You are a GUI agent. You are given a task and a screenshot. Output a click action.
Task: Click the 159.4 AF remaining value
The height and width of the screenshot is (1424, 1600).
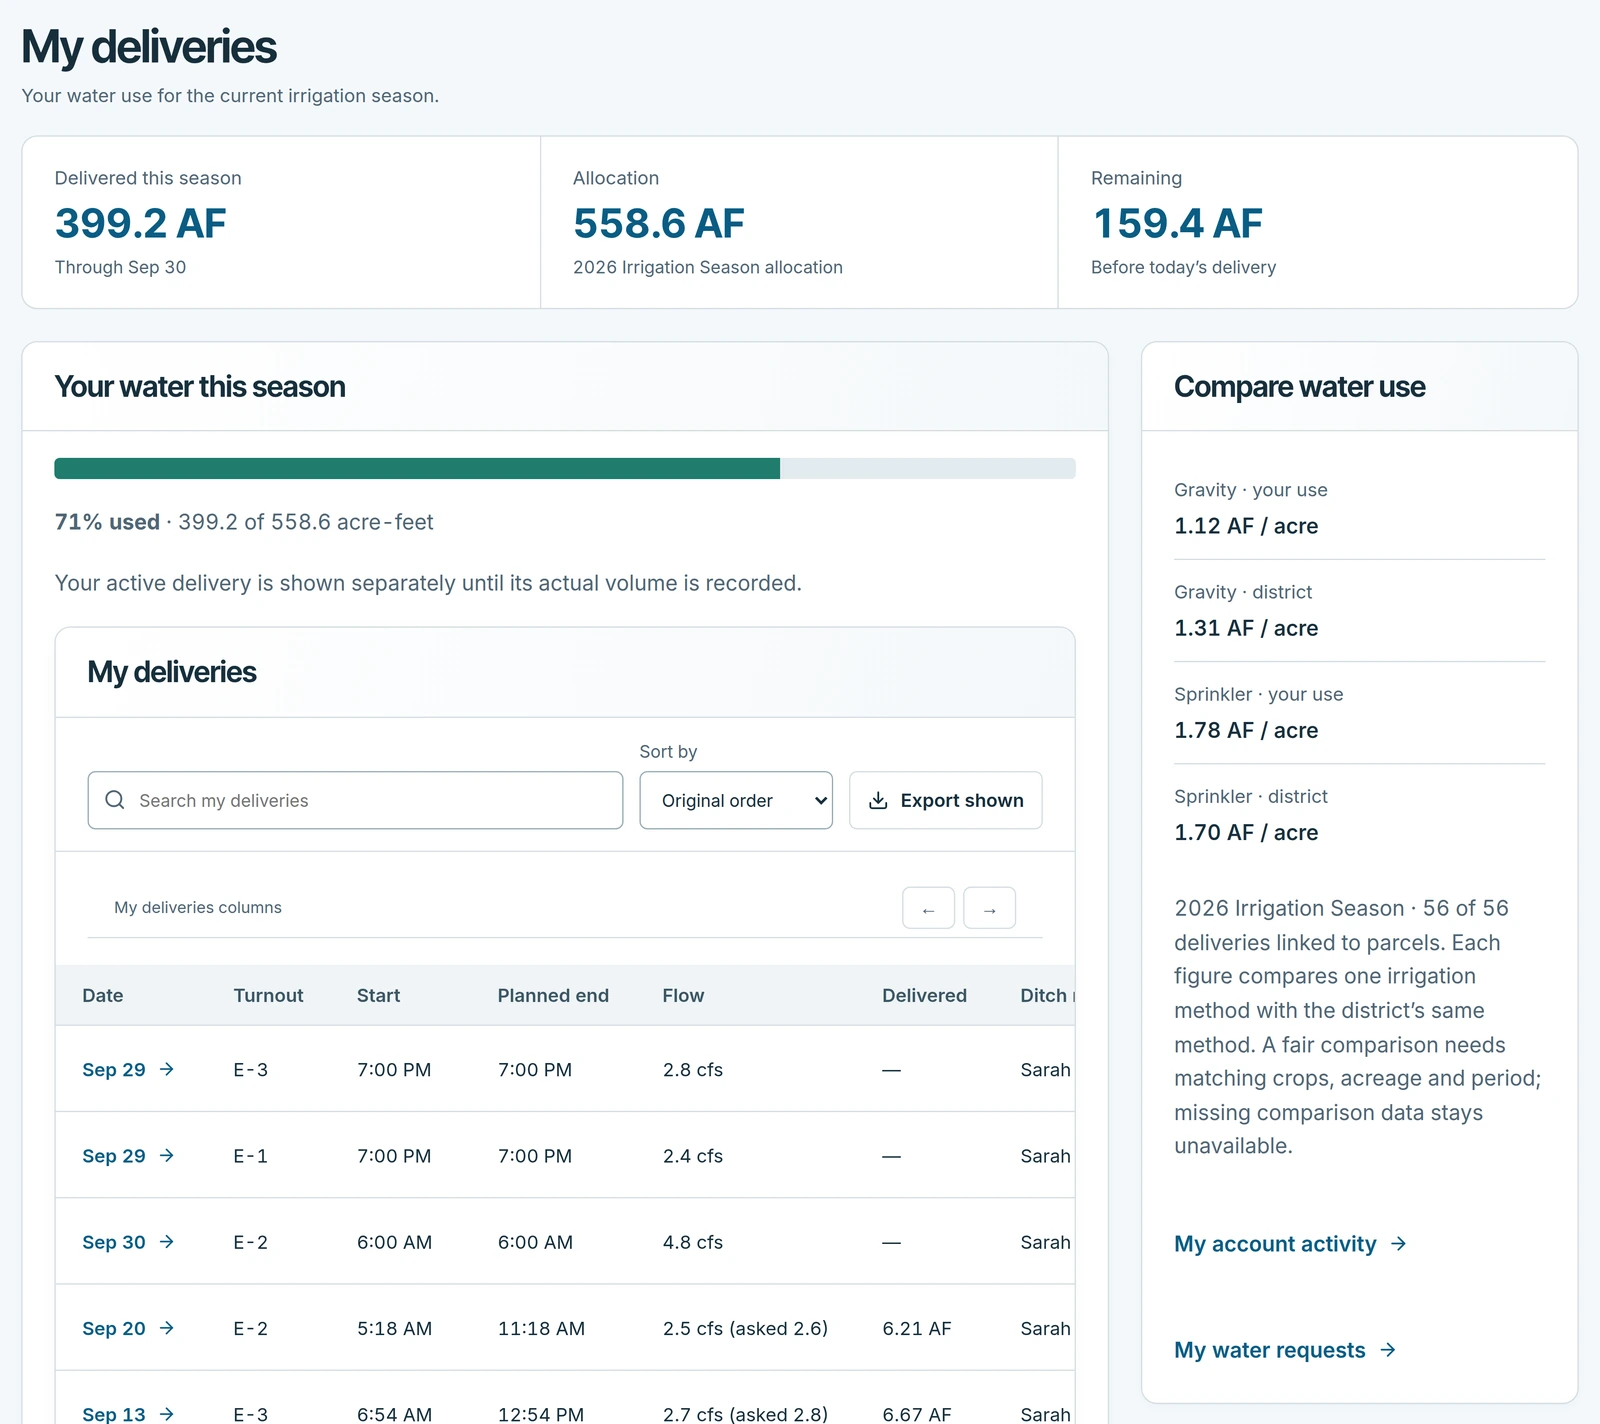point(1177,223)
